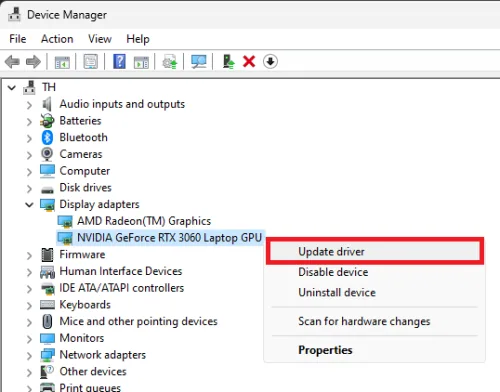Expand the Keyboards chevron
This screenshot has width=500, height=392.
click(29, 306)
